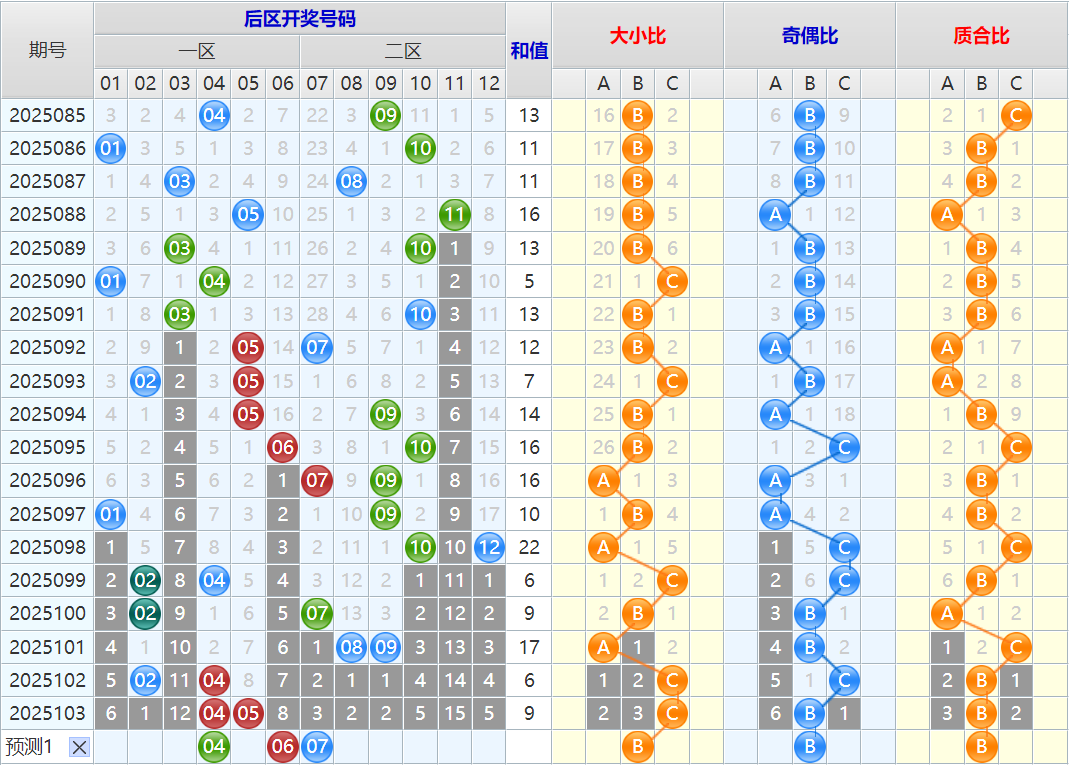Click number column header 01
The height and width of the screenshot is (765, 1069).
point(110,83)
